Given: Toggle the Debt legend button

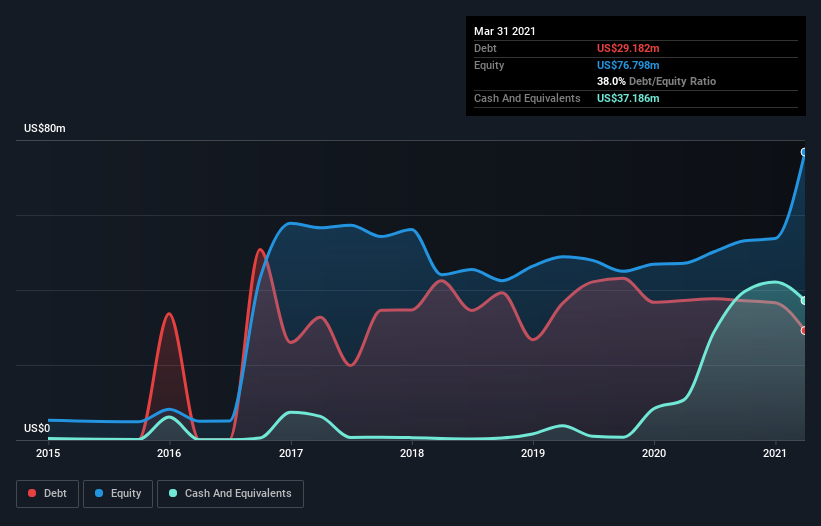Looking at the screenshot, I should (x=48, y=494).
